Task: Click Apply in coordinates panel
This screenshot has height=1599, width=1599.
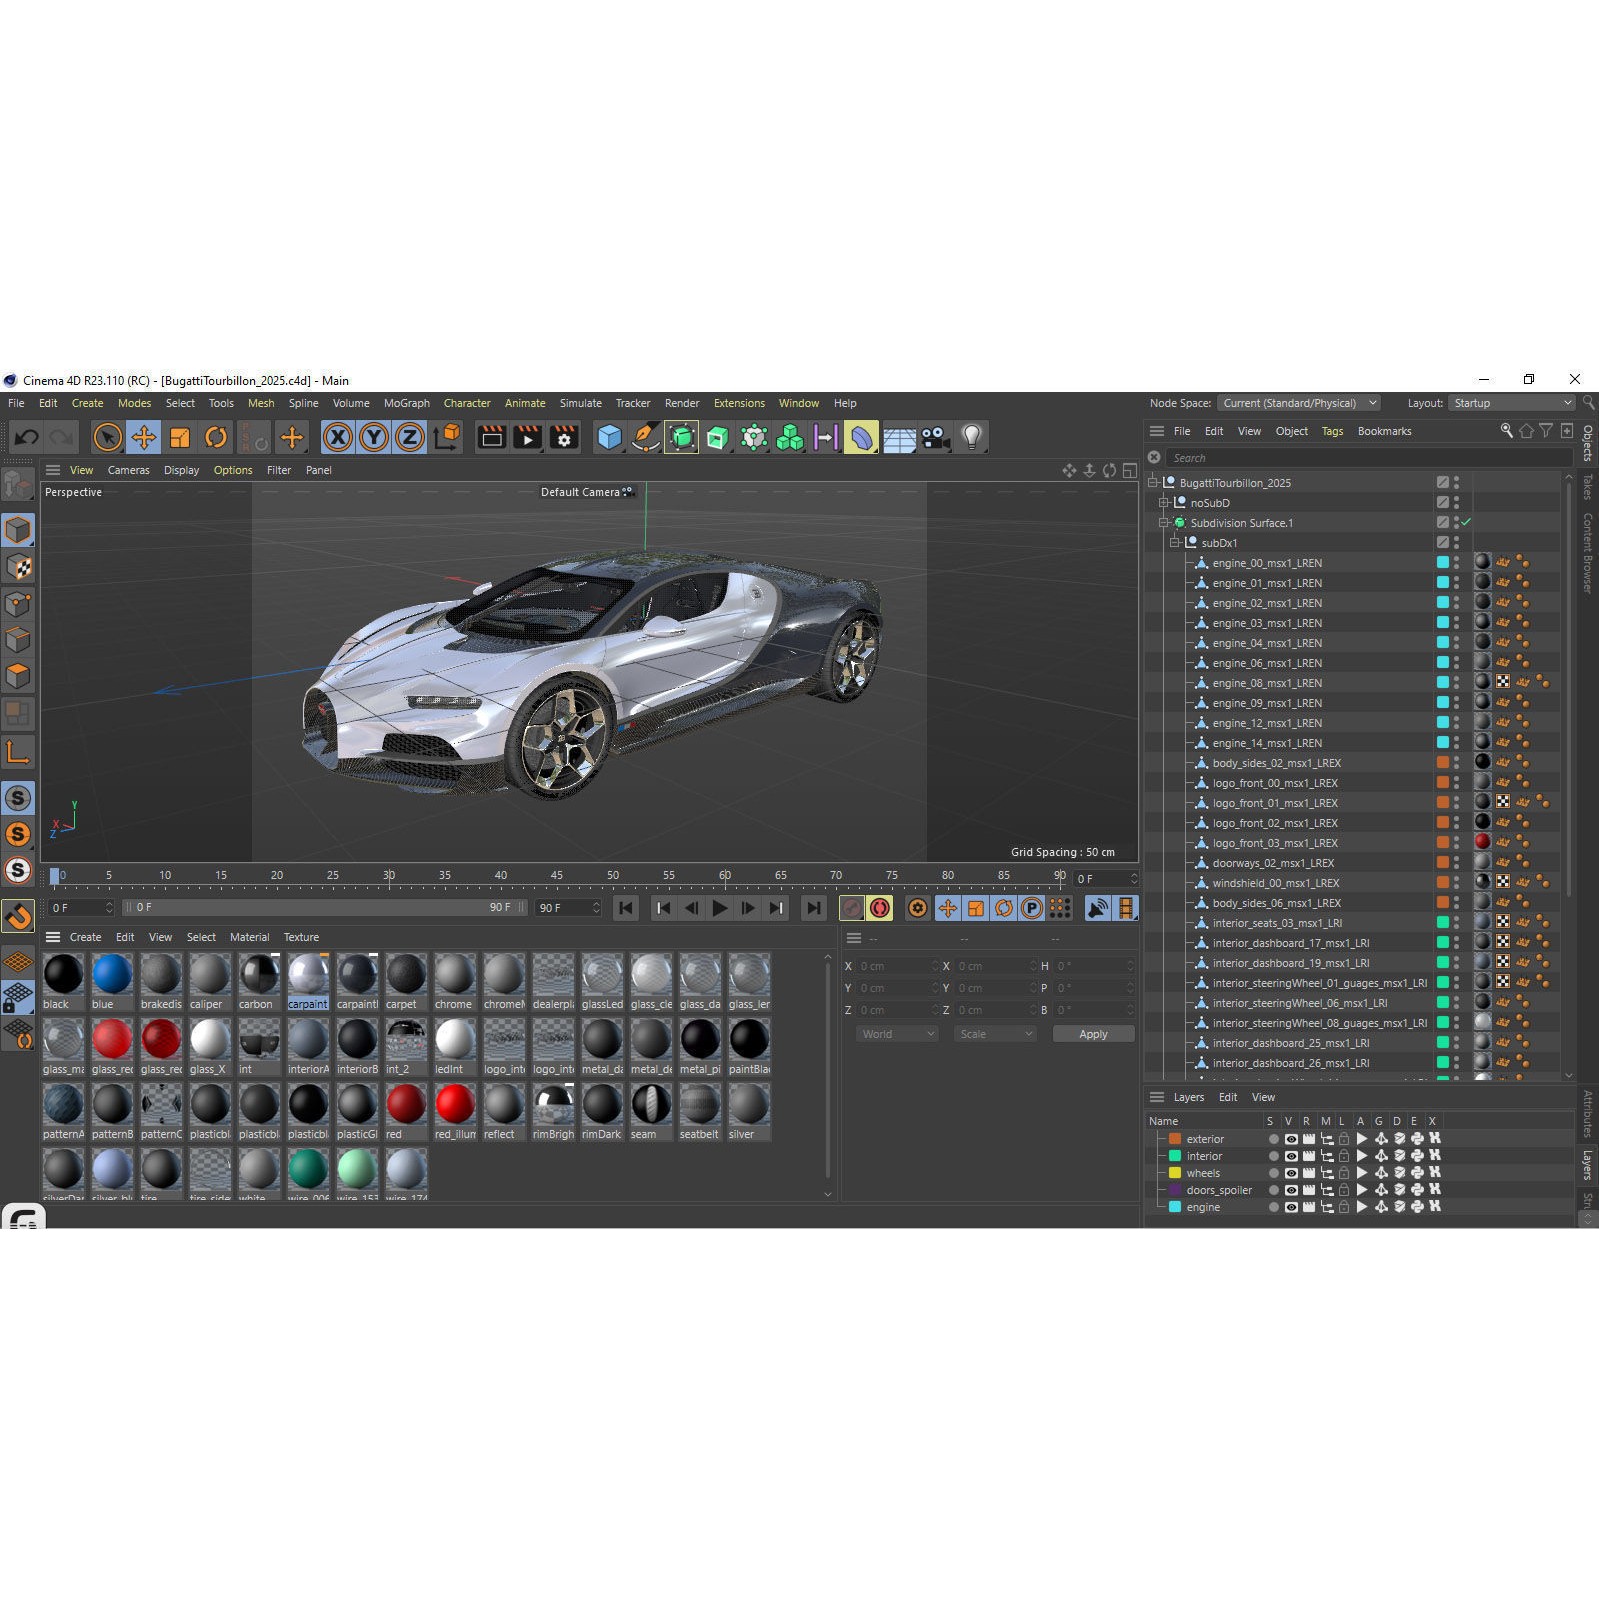Action: click(1093, 1034)
